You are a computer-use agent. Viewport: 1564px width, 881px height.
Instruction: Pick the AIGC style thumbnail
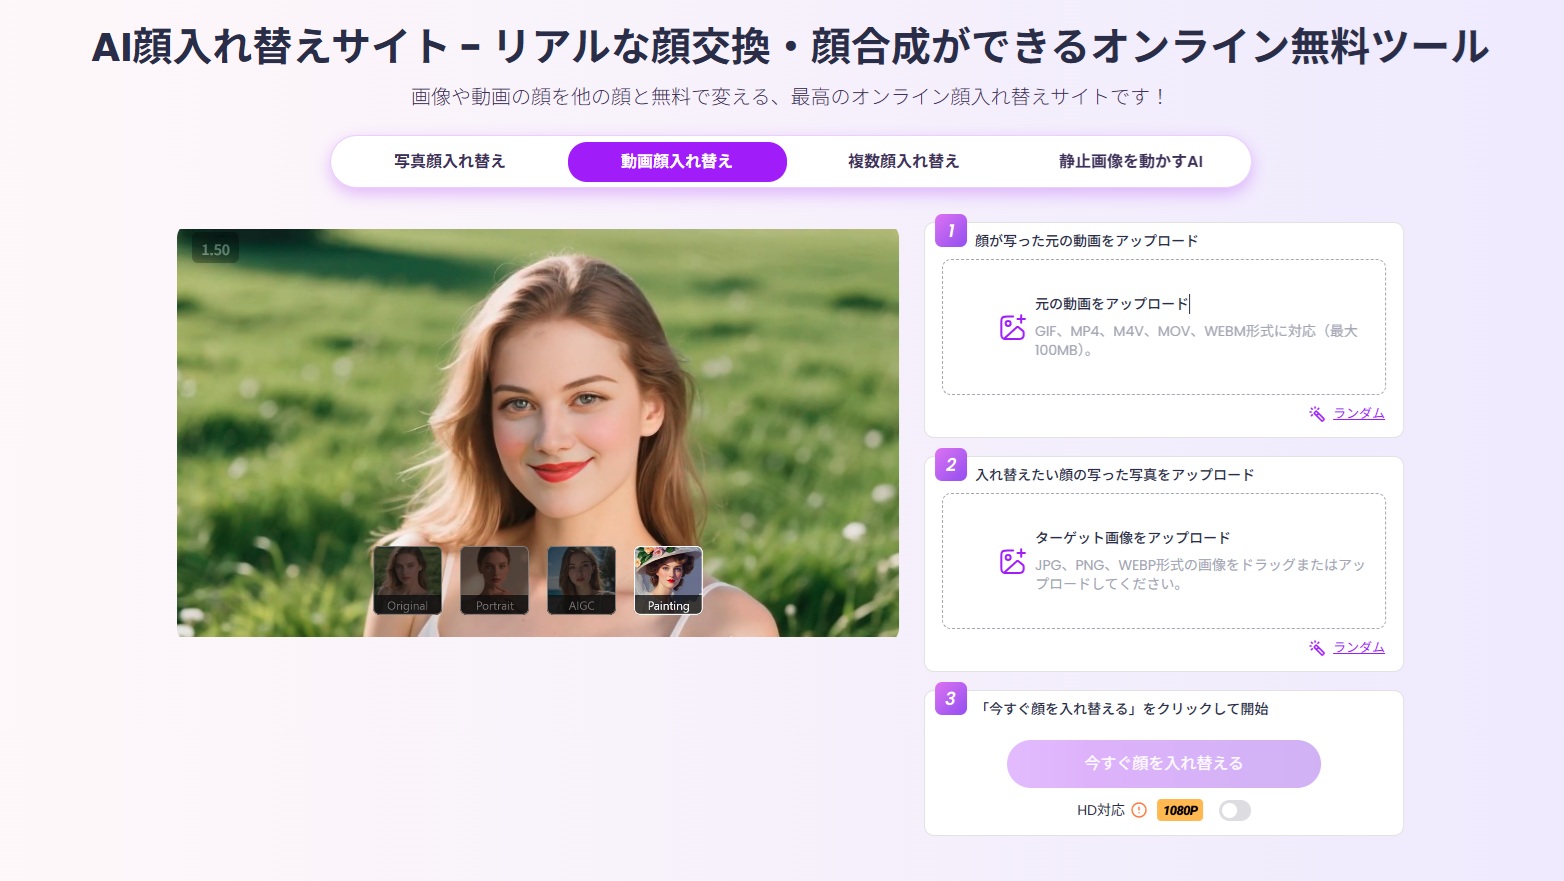coord(581,580)
